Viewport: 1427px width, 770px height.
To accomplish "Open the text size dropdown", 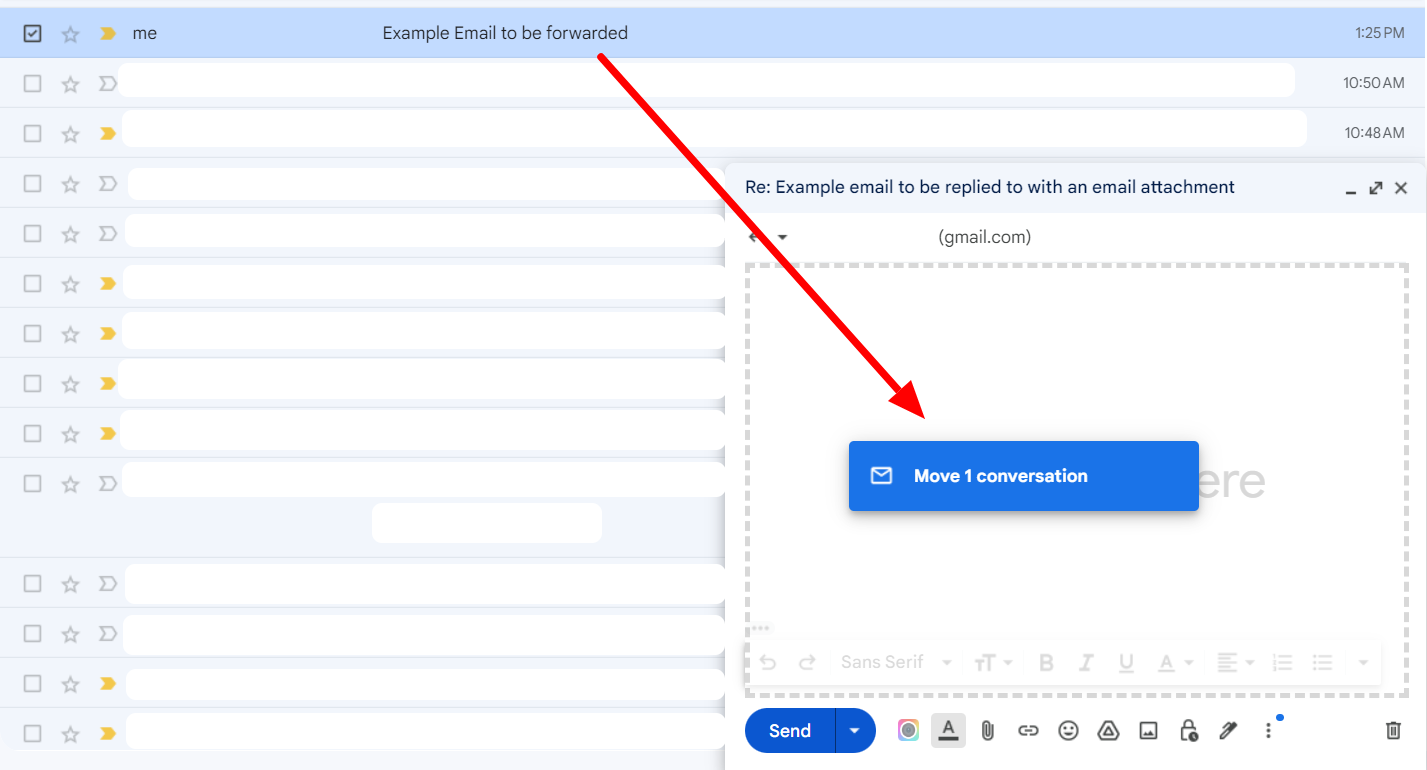I will point(994,662).
